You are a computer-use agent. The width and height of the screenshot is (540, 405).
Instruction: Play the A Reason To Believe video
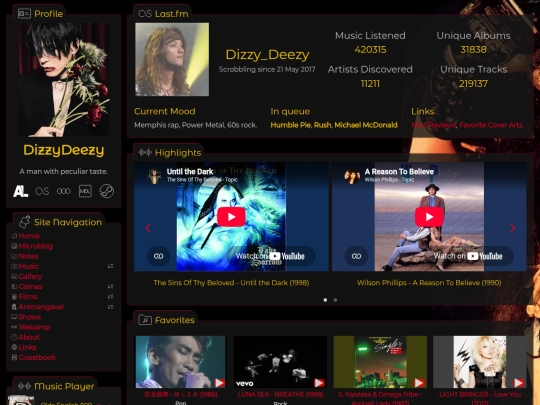click(x=429, y=217)
